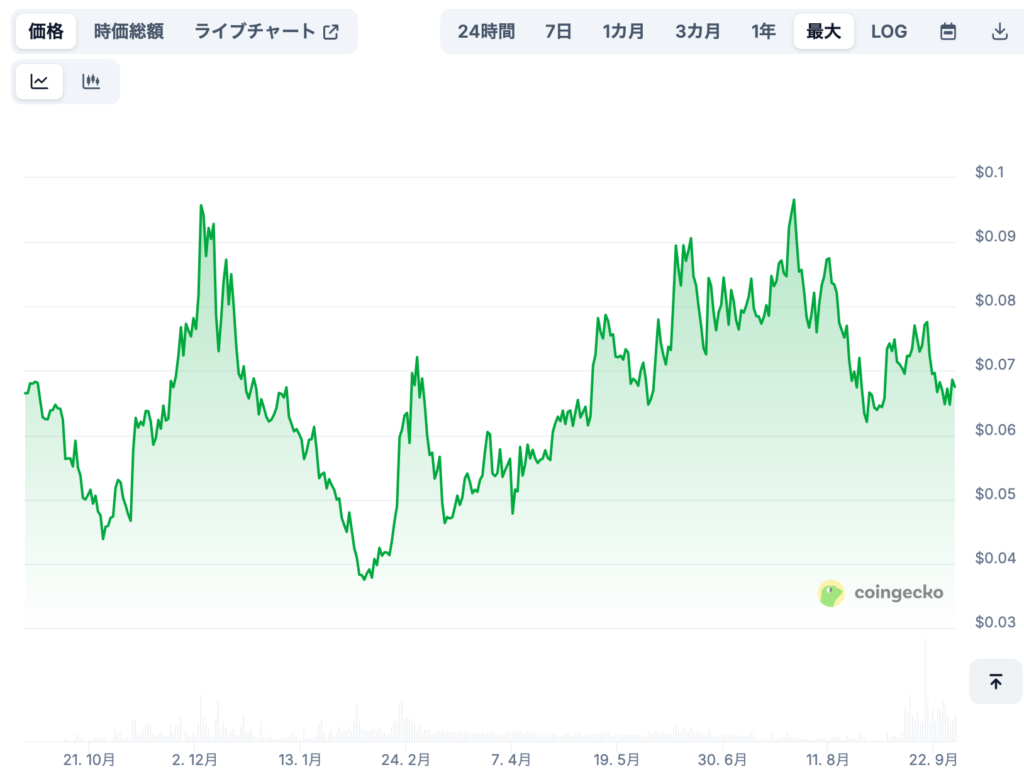This screenshot has height=782, width=1024.
Task: Select the 時価総額 tab
Action: (129, 31)
